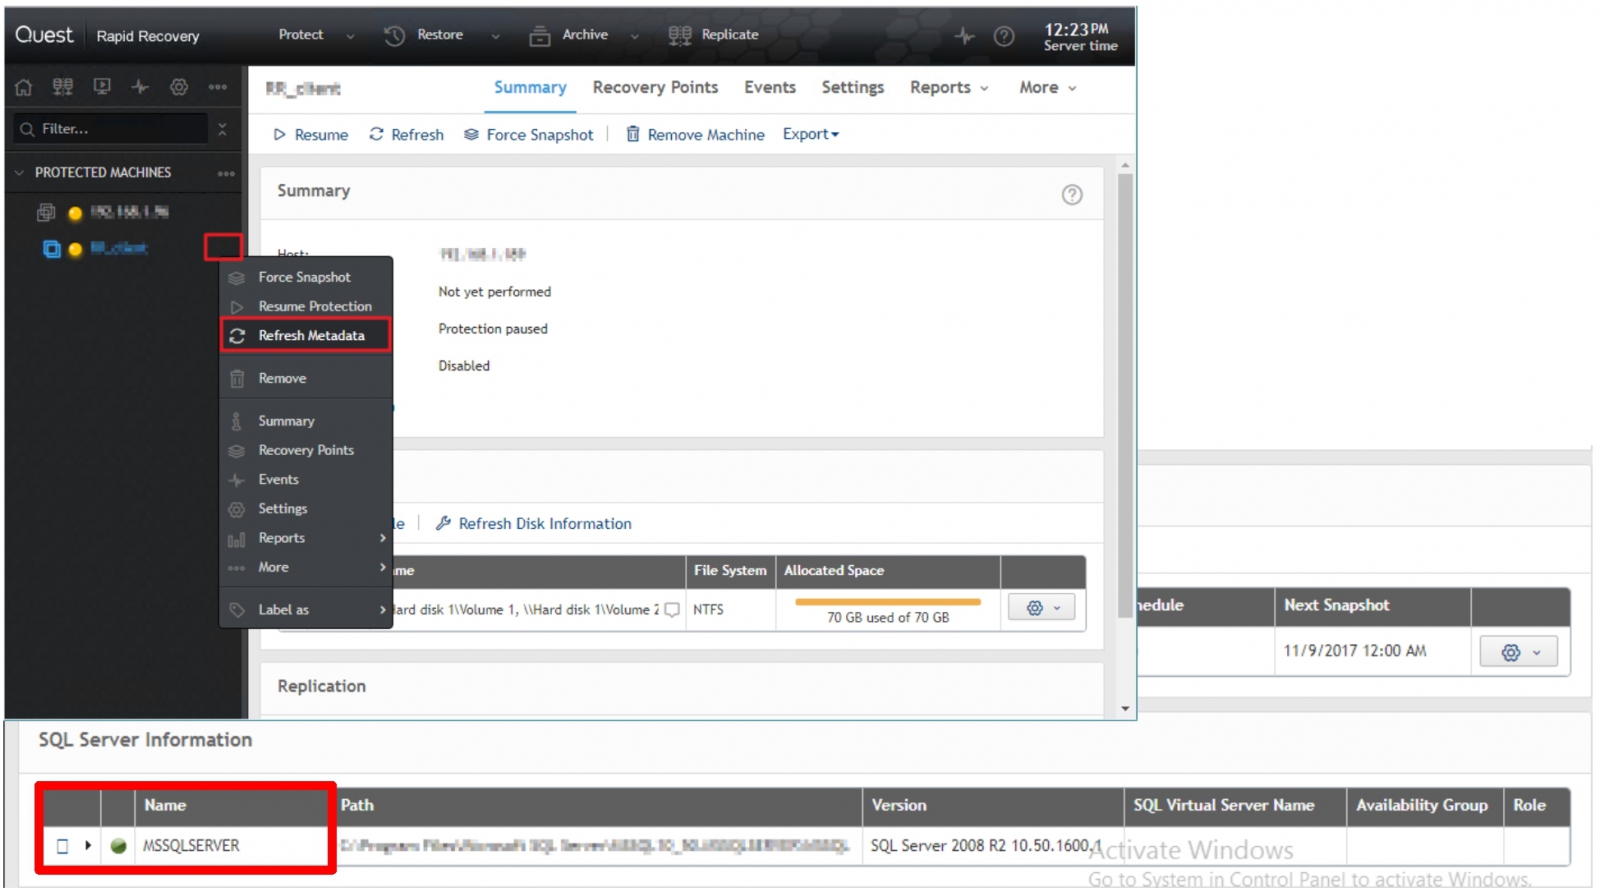Switch to the Recovery Points tab
Image resolution: width=1600 pixels, height=892 pixels.
pyautogui.click(x=655, y=88)
